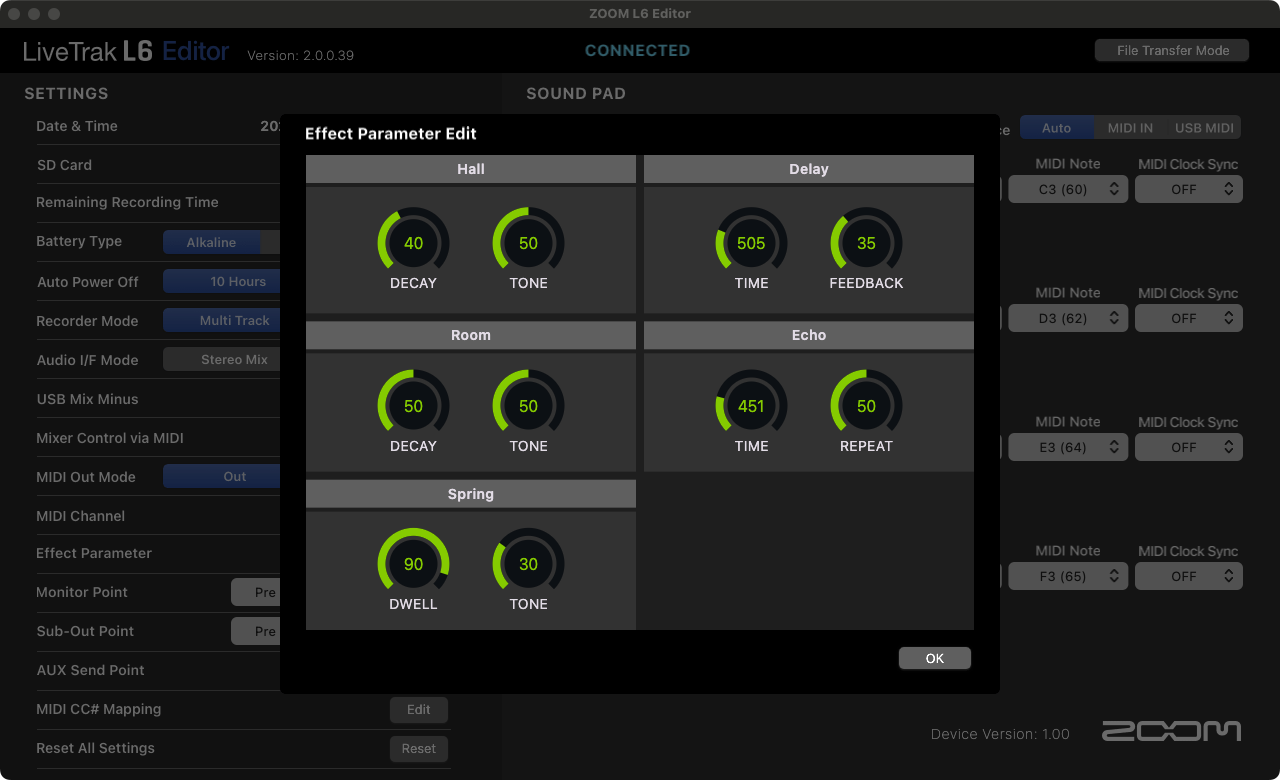Click the Spring TONE knob
The height and width of the screenshot is (780, 1280).
(528, 564)
